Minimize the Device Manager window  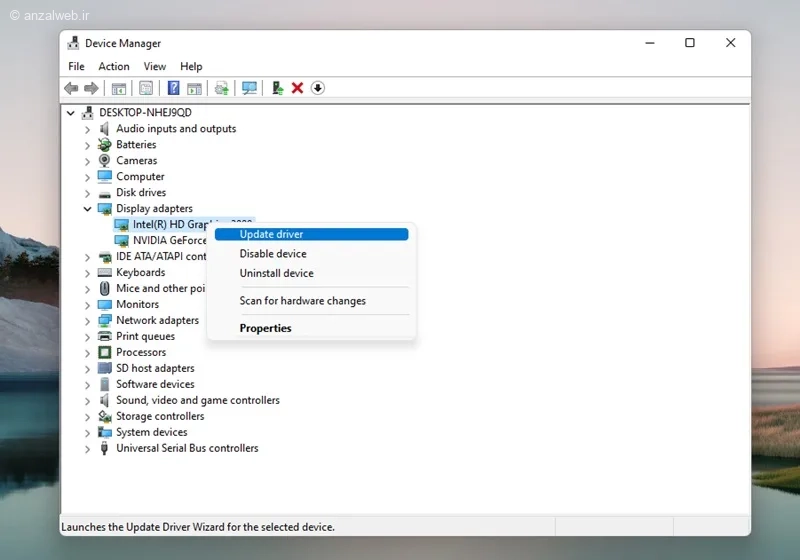point(649,43)
